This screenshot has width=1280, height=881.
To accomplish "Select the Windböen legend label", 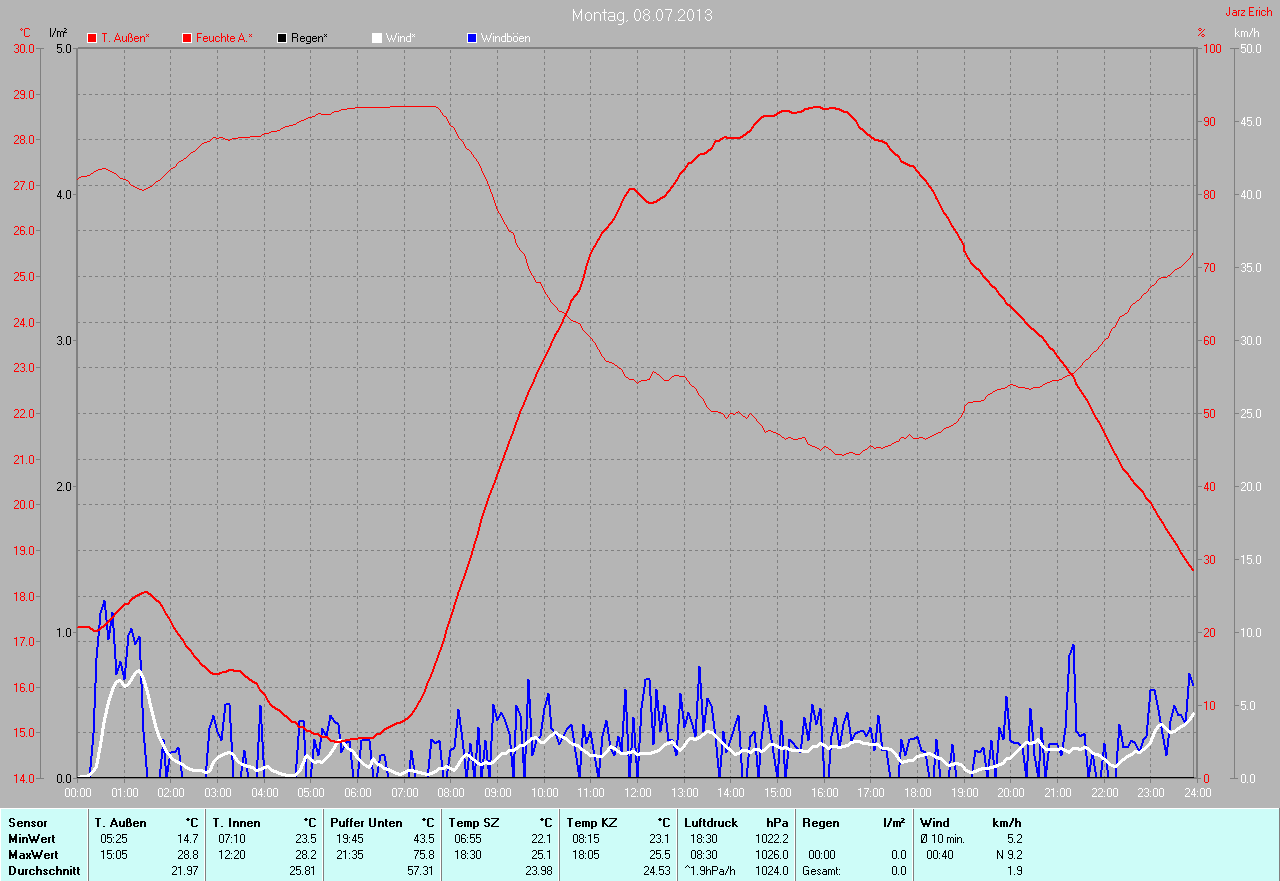I will point(505,38).
